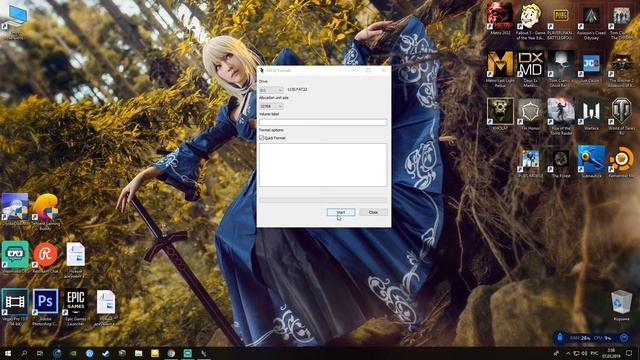Open Windows Start menu

pos(7,353)
